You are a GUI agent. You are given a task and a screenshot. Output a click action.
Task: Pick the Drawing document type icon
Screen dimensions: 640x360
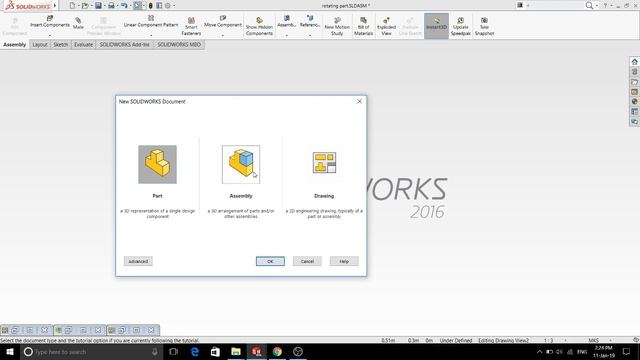(324, 163)
